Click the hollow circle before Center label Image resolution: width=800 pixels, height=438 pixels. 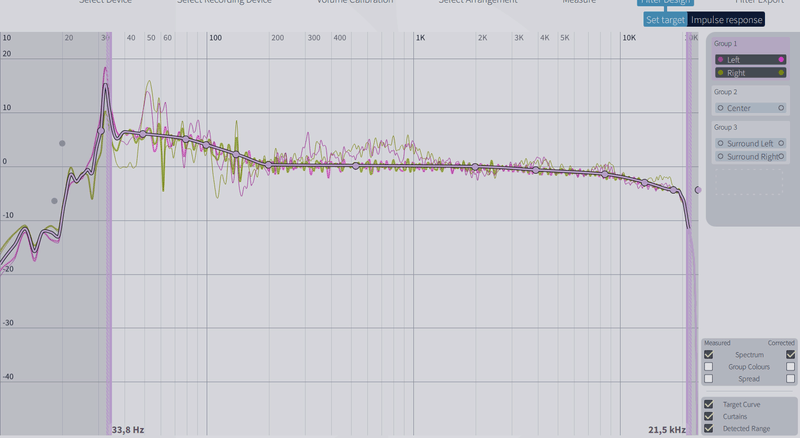[x=720, y=108]
